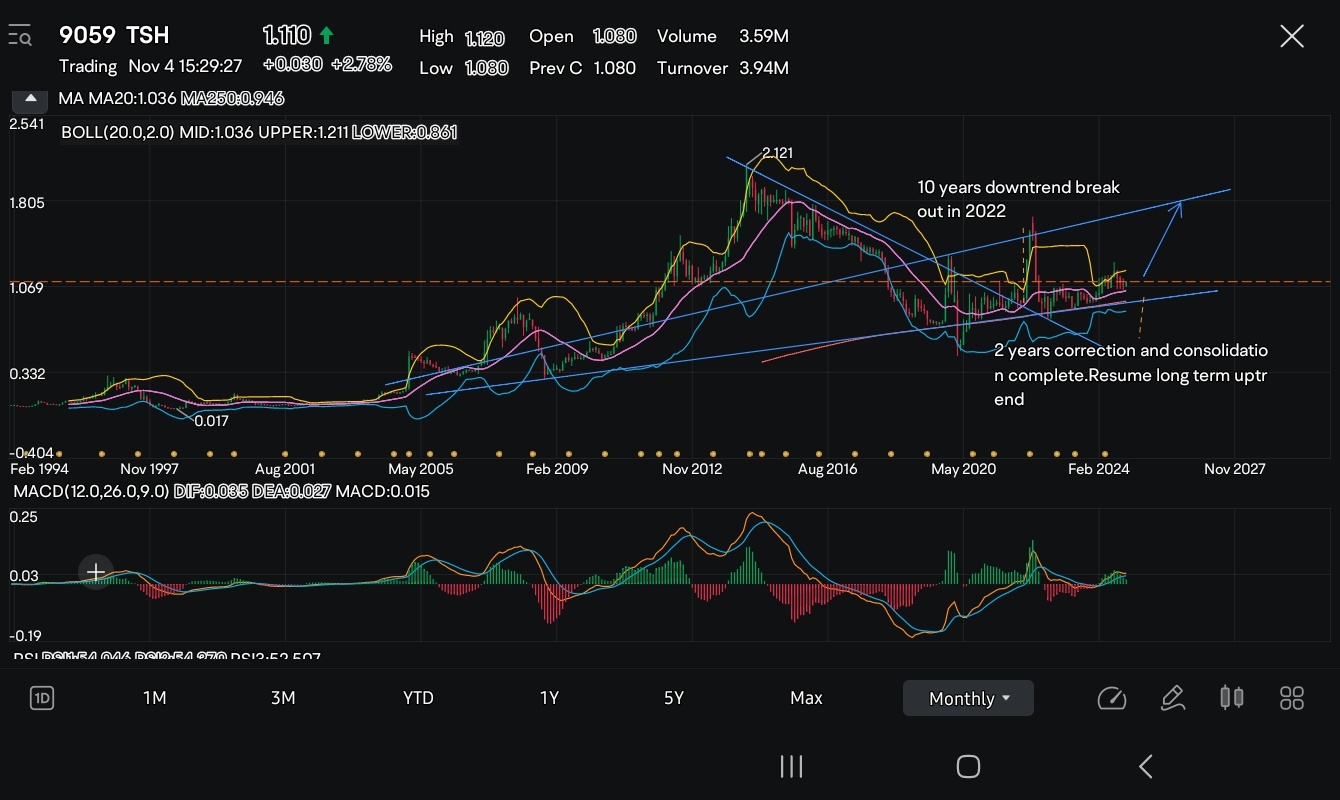This screenshot has width=1340, height=800.
Task: Select the Max range tab
Action: coord(806,698)
